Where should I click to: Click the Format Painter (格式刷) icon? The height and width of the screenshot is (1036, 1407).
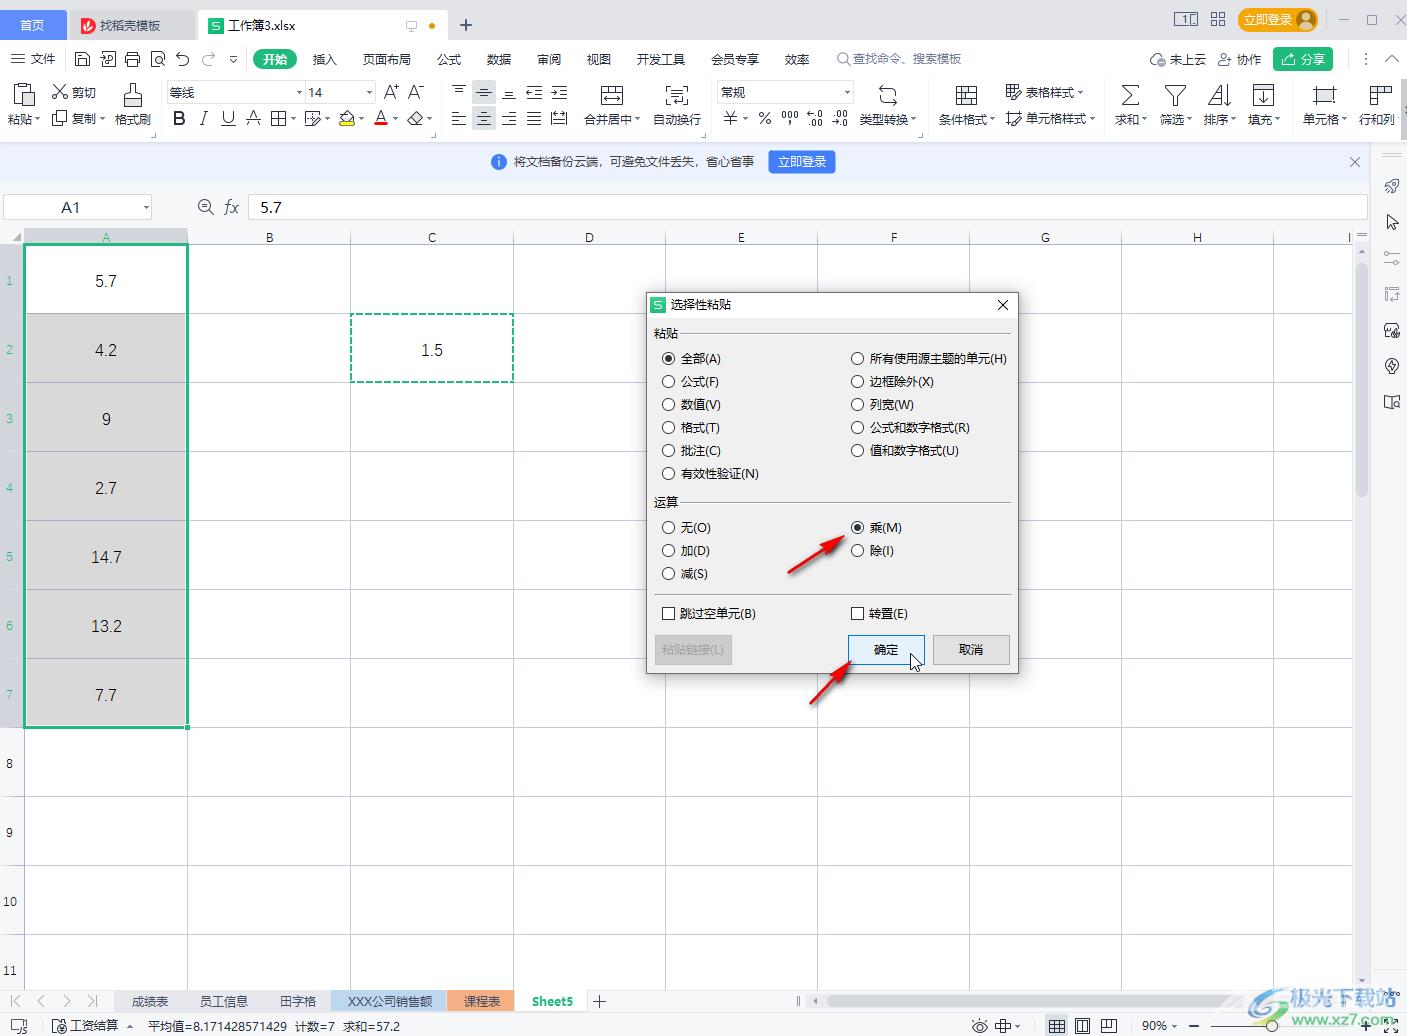coord(132,95)
